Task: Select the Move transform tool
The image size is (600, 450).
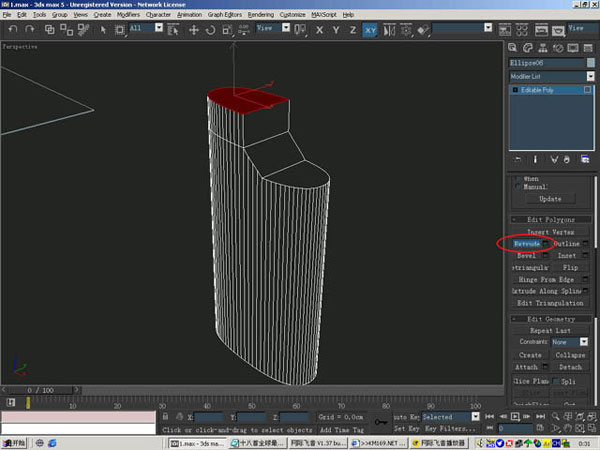Action: 193,30
